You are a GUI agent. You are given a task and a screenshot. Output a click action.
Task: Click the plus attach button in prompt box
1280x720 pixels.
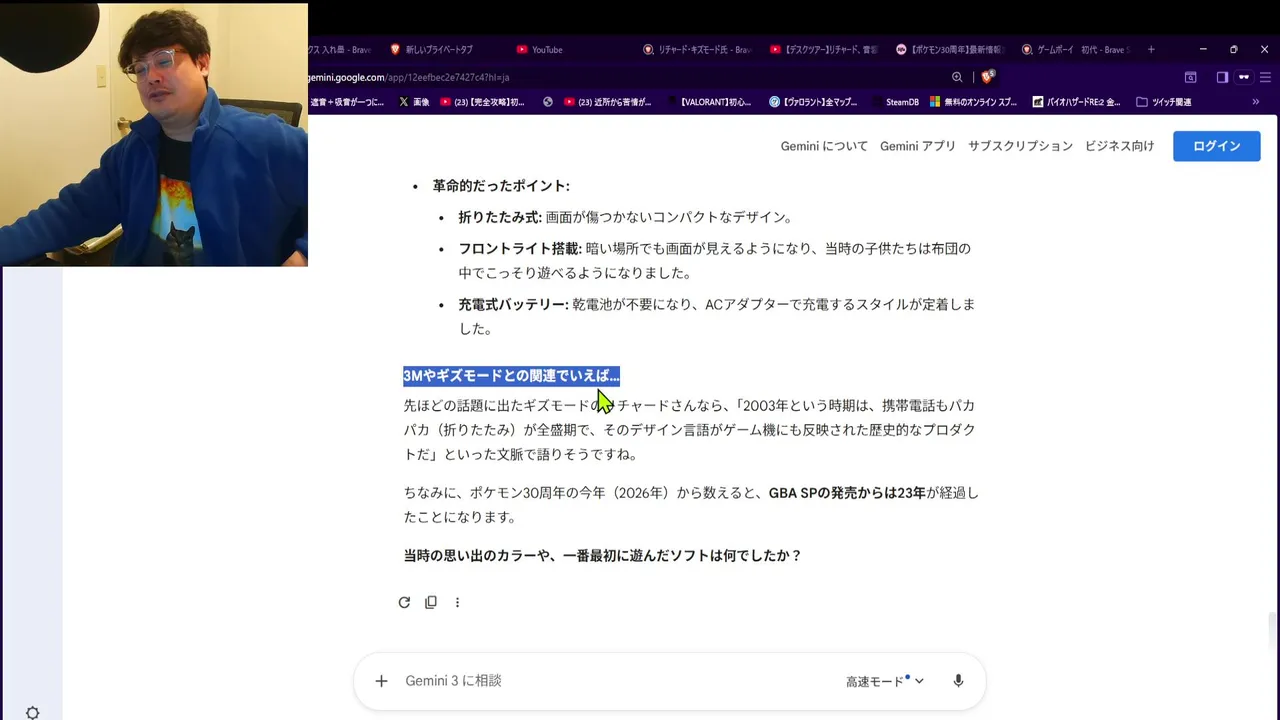(381, 681)
